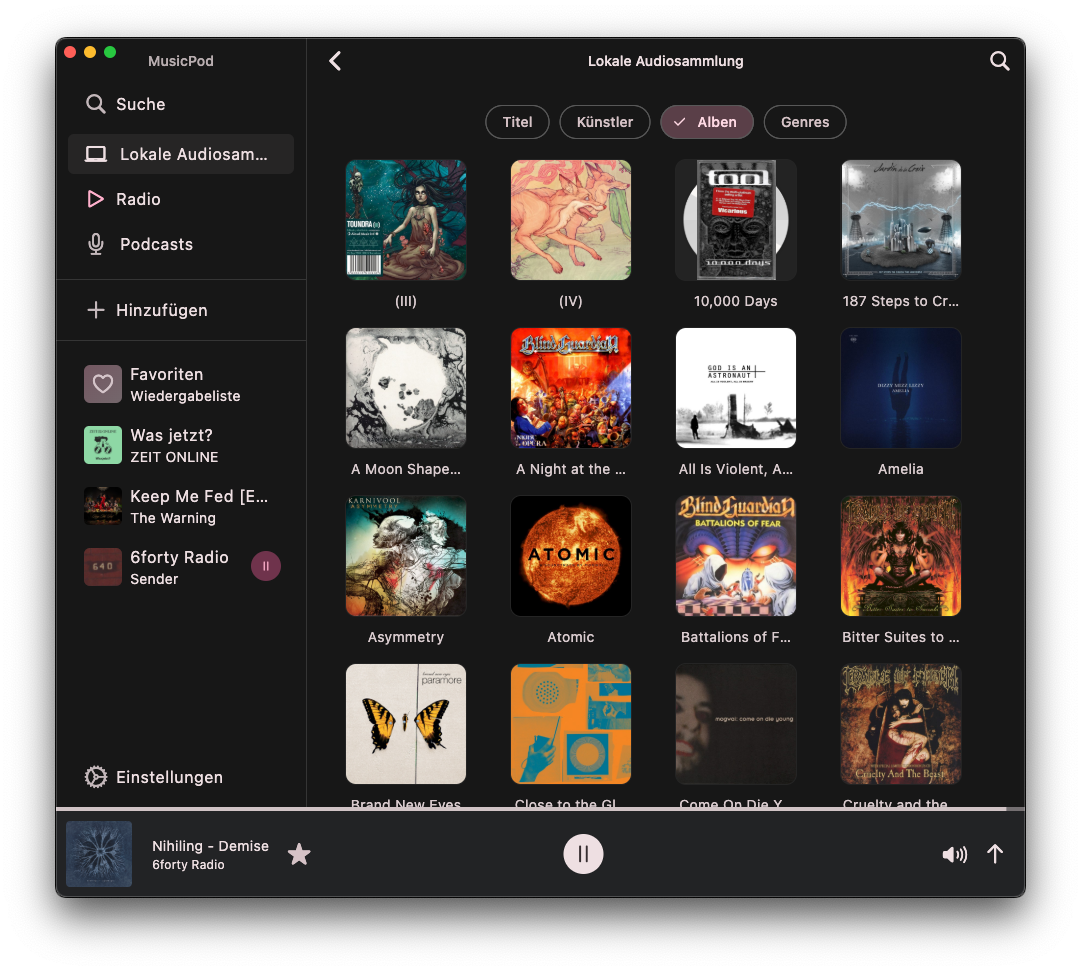Open the Battalions of Fear album cover

tap(736, 556)
